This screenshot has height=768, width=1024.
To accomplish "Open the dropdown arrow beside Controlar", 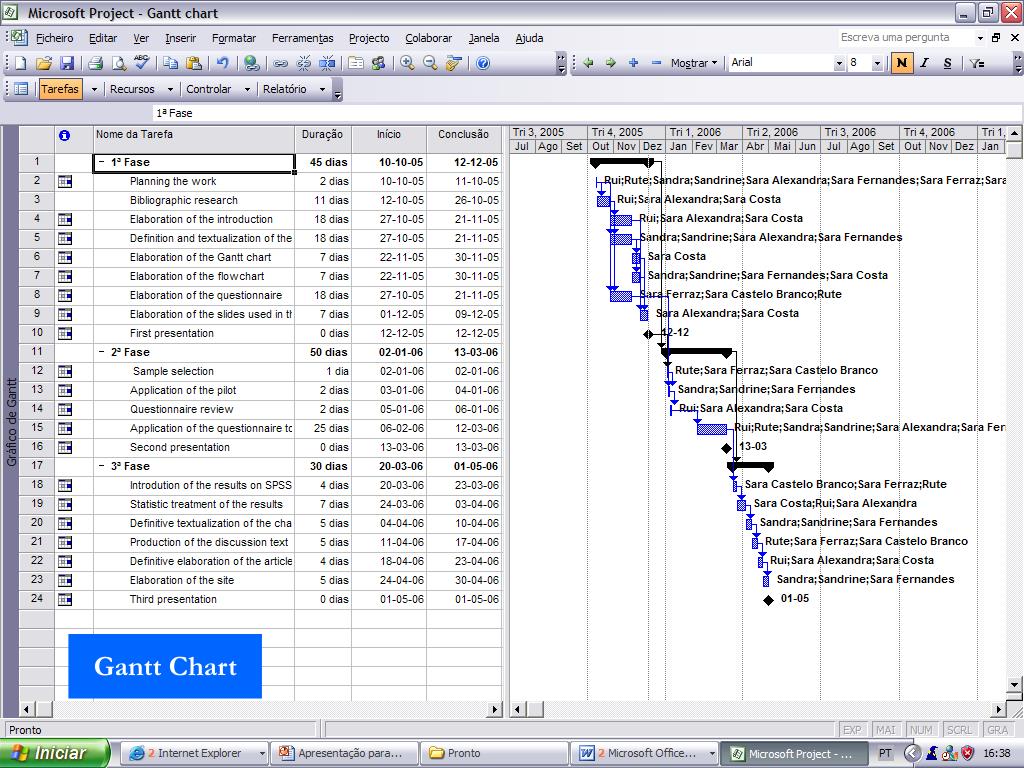I will click(248, 89).
